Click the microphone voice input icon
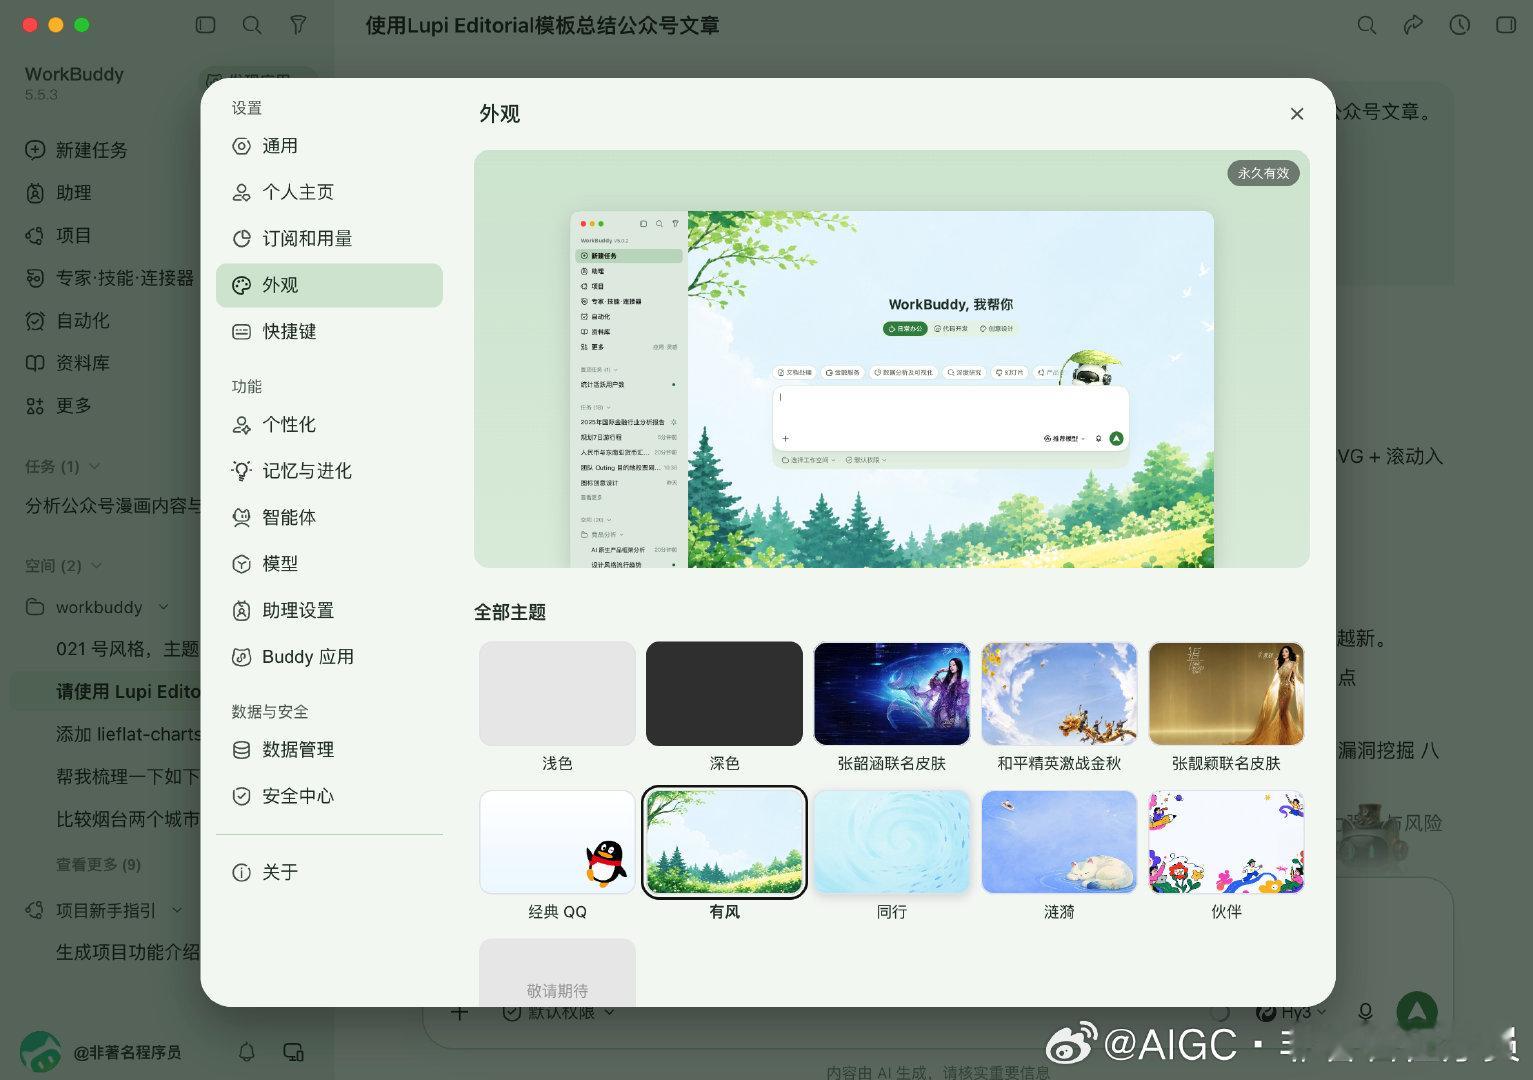The image size is (1533, 1080). tap(1365, 1013)
